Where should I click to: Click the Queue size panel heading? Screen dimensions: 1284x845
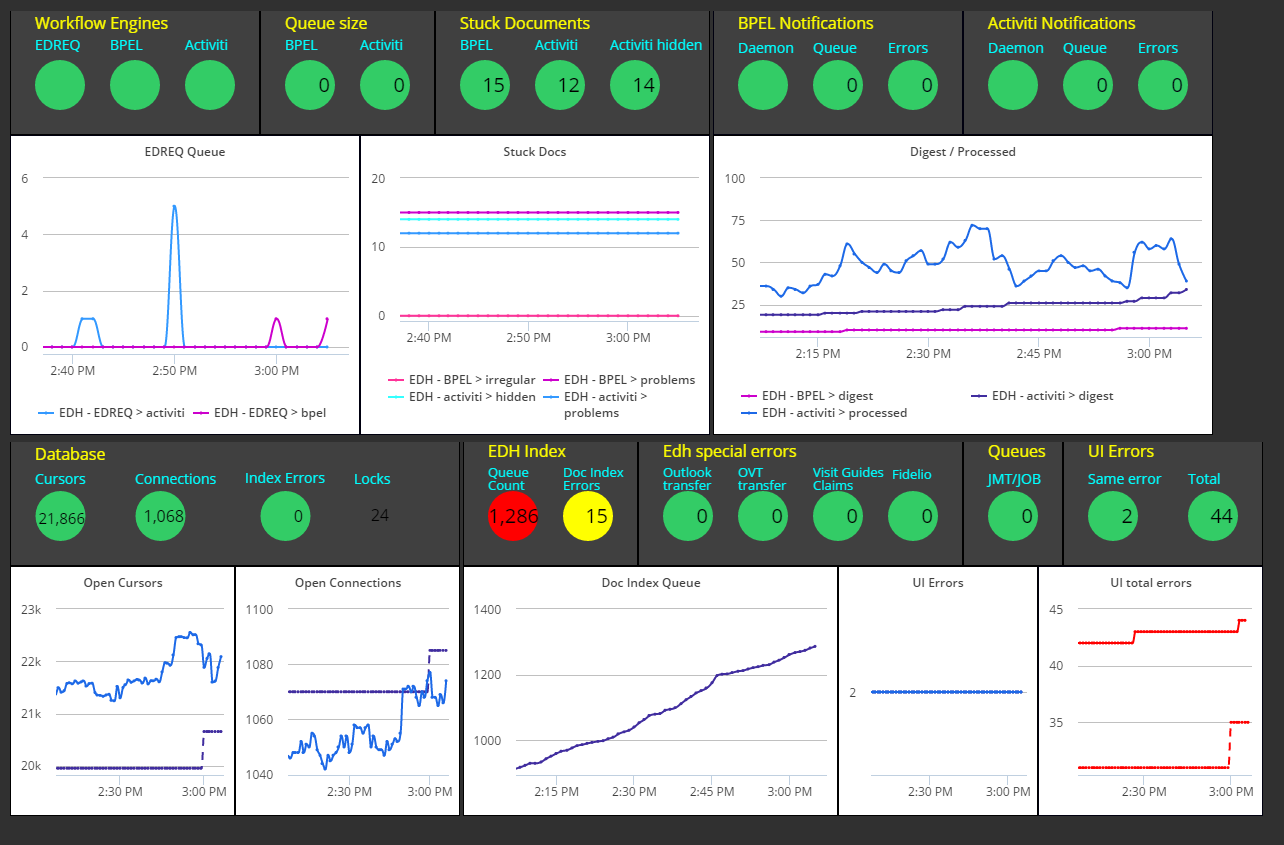pyautogui.click(x=326, y=23)
